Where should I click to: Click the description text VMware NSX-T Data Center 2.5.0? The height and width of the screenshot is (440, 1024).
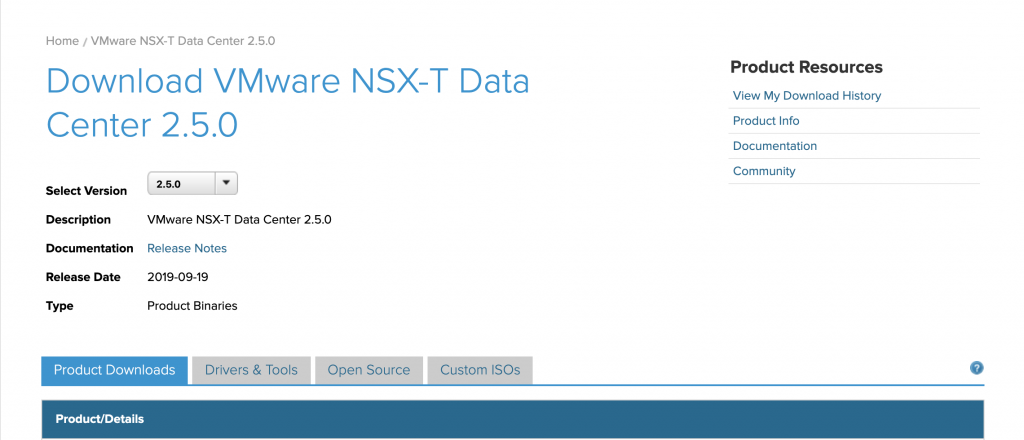pyautogui.click(x=239, y=219)
